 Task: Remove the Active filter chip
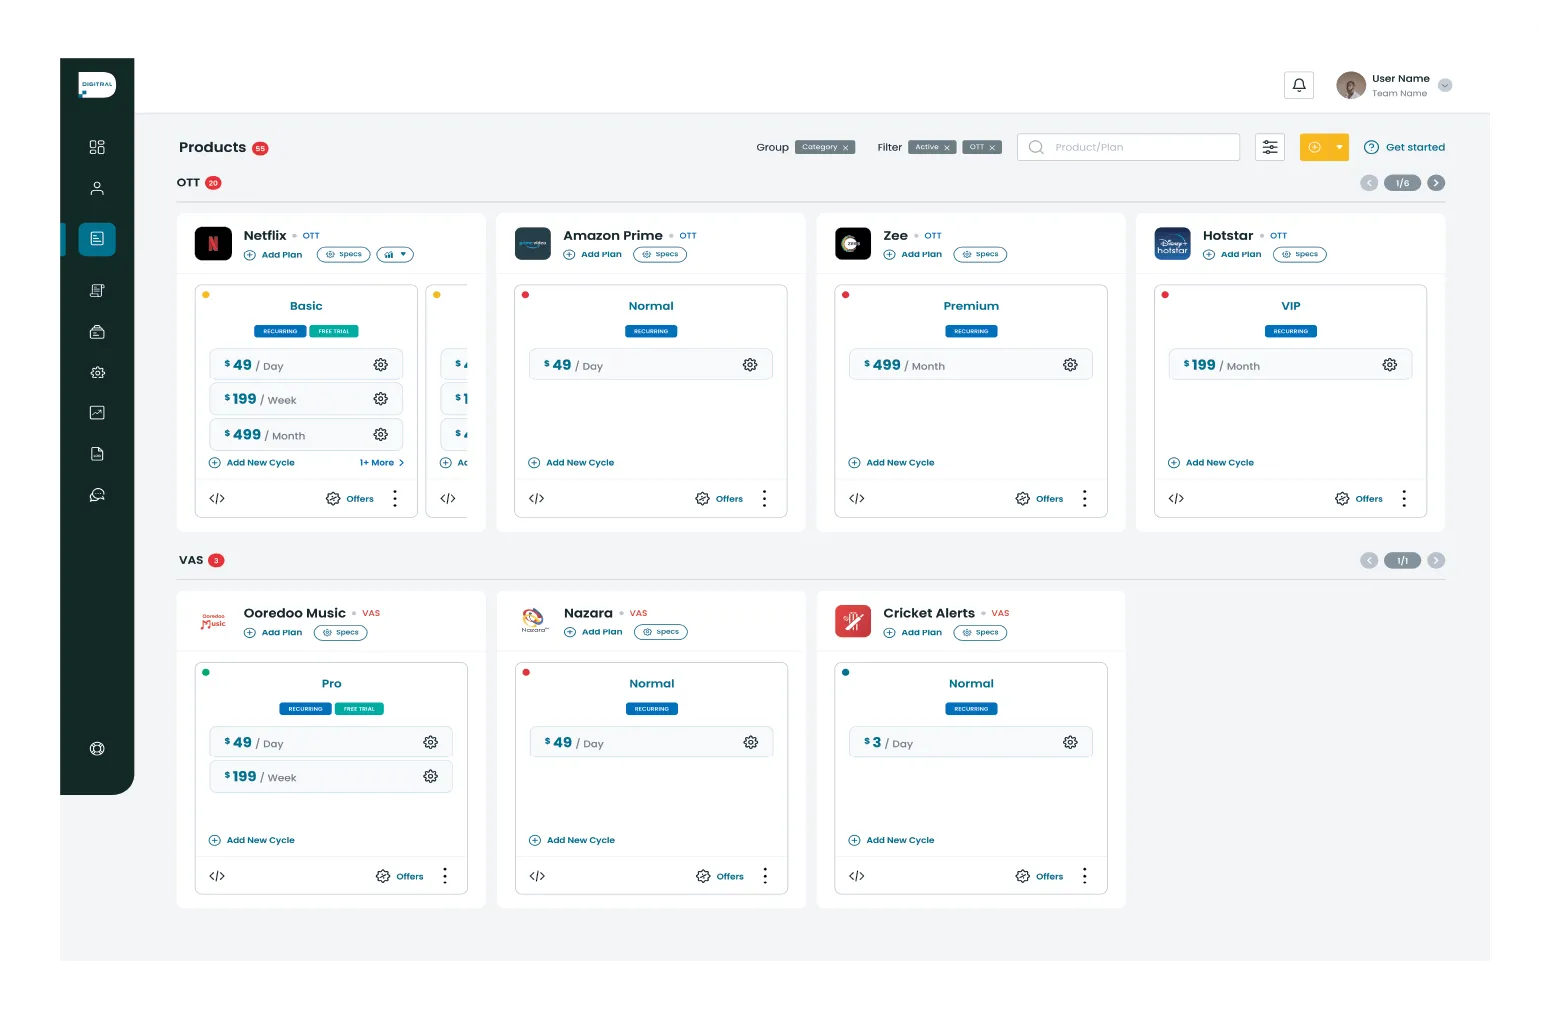pos(947,148)
